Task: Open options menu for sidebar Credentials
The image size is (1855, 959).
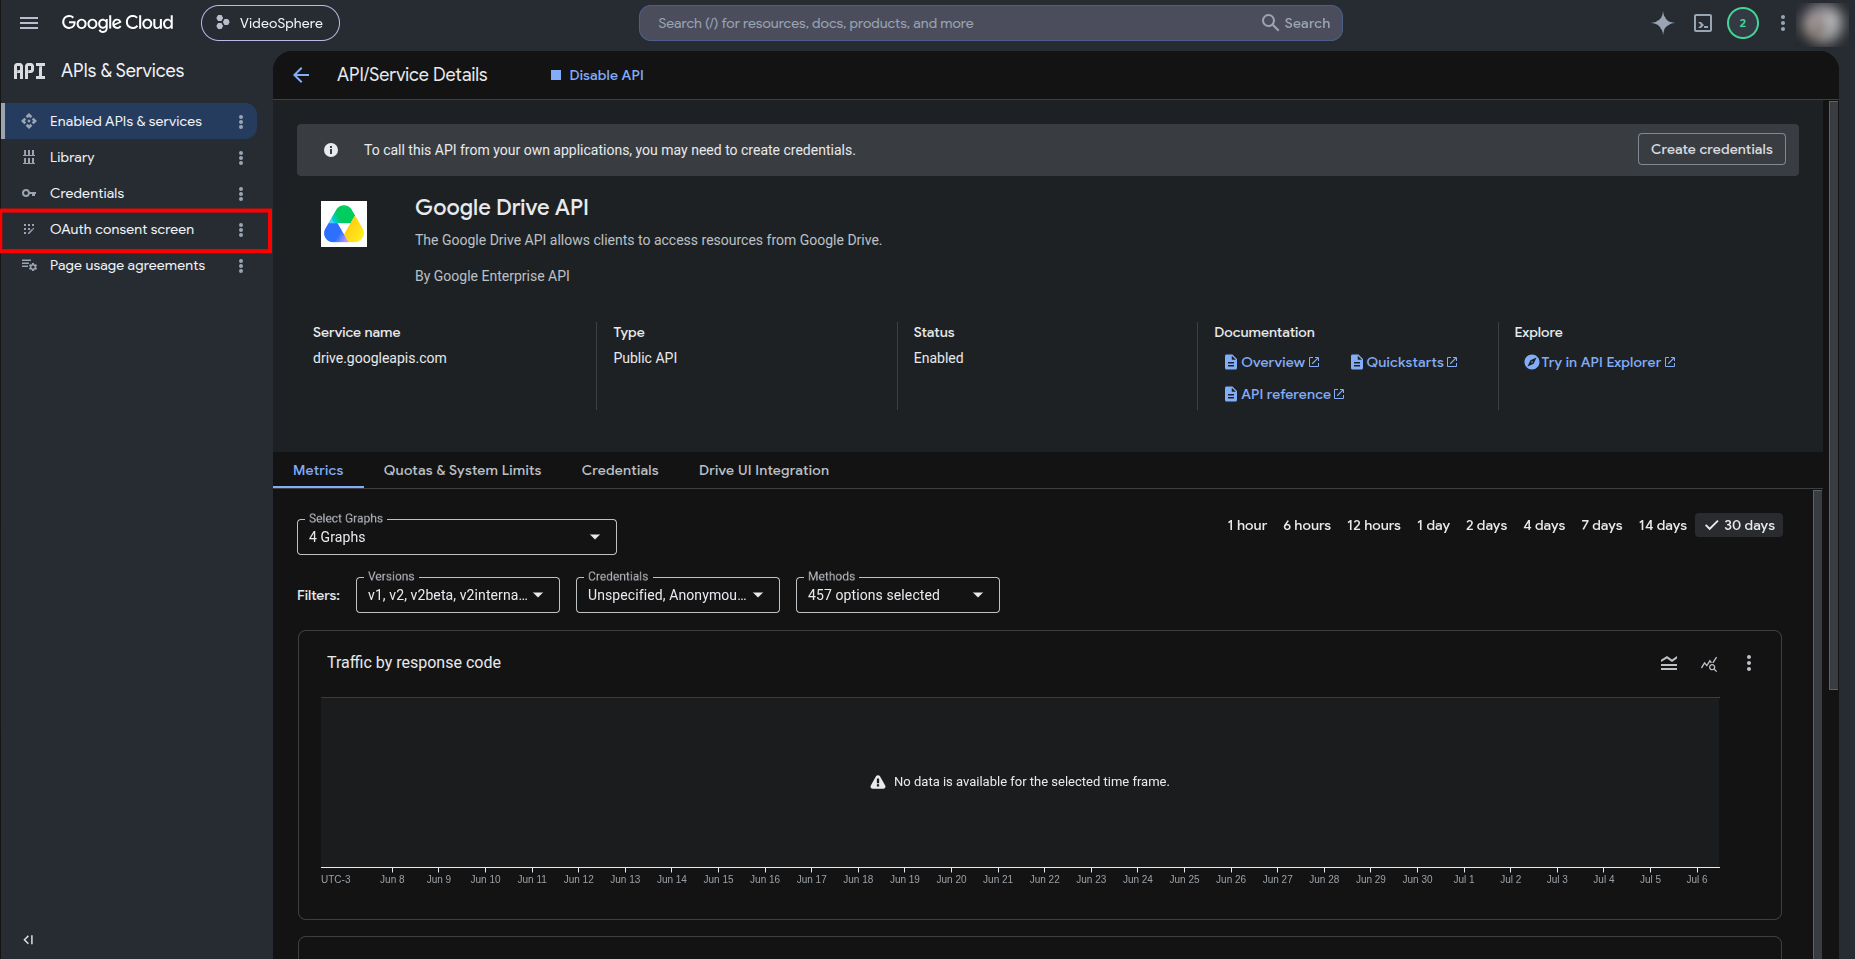Action: click(x=241, y=193)
